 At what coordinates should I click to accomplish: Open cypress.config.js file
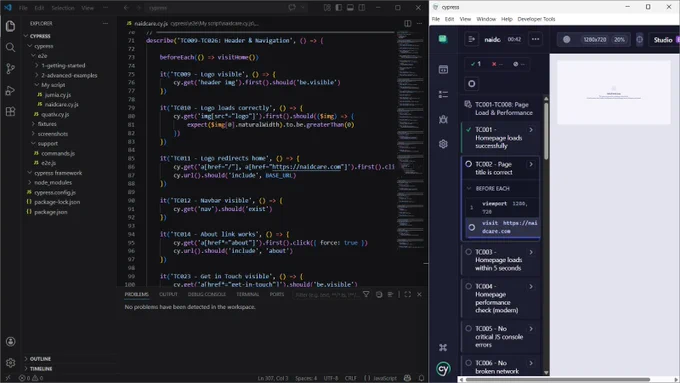55,193
